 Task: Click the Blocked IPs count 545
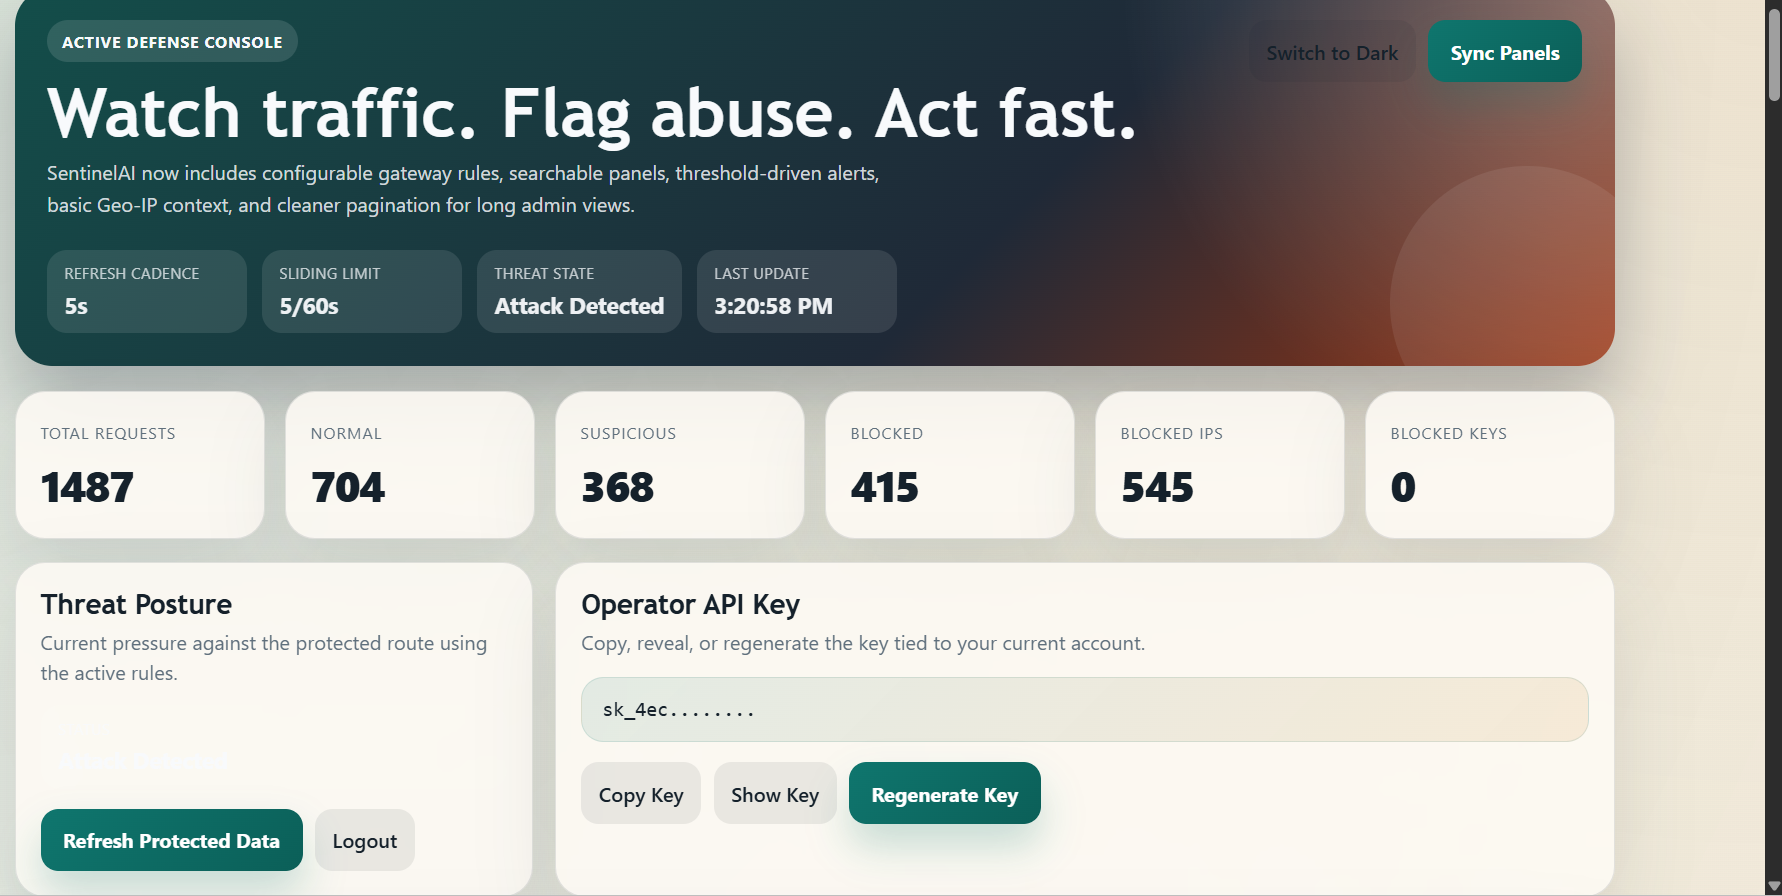tap(1158, 488)
